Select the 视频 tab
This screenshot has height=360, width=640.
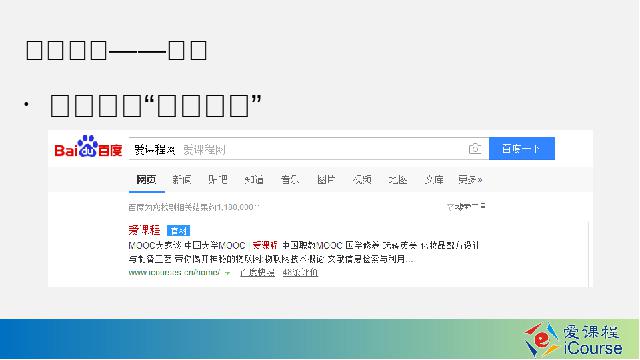tap(362, 180)
